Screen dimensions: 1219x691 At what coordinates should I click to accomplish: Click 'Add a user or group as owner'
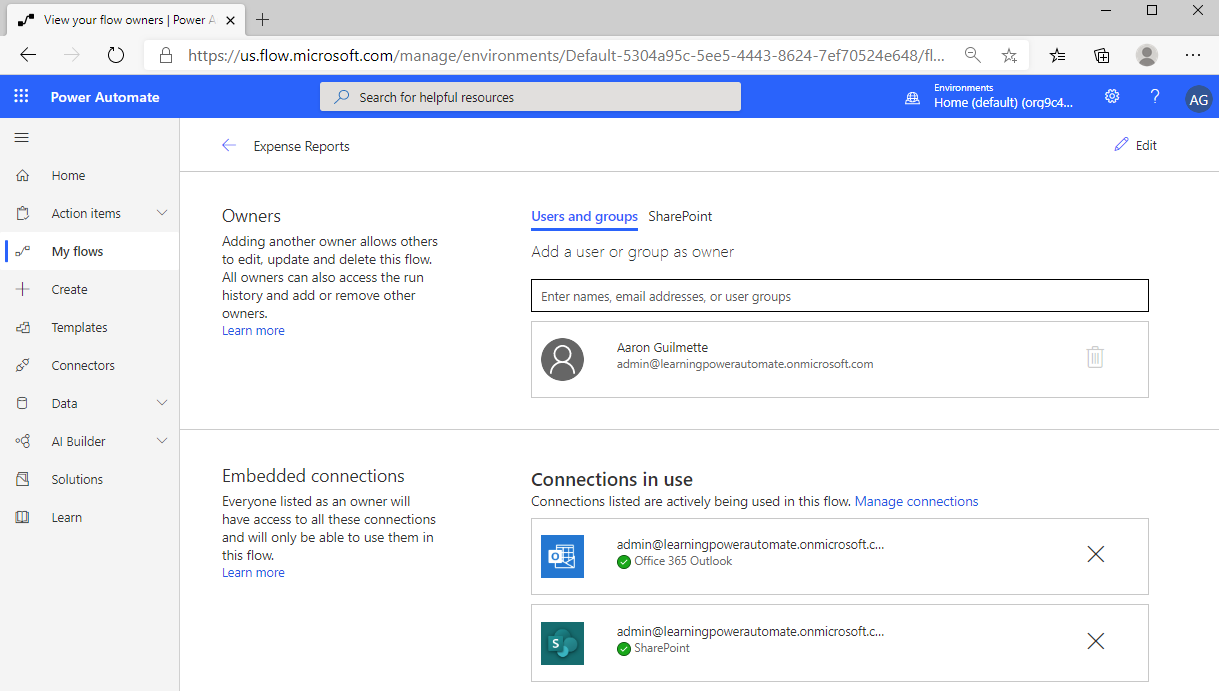(x=632, y=252)
